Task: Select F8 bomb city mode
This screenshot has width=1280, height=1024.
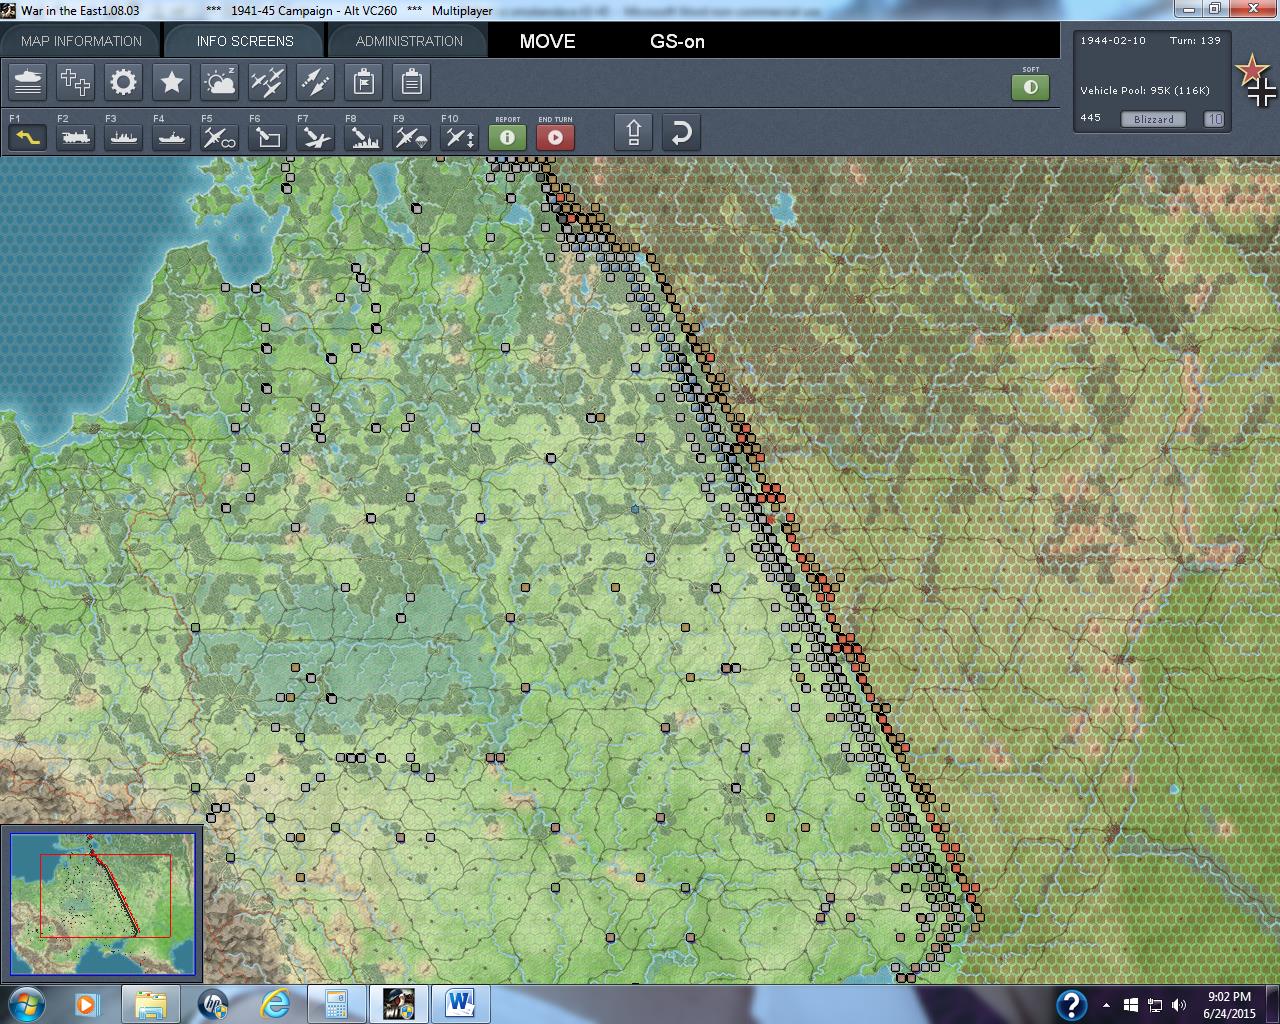Action: click(364, 136)
